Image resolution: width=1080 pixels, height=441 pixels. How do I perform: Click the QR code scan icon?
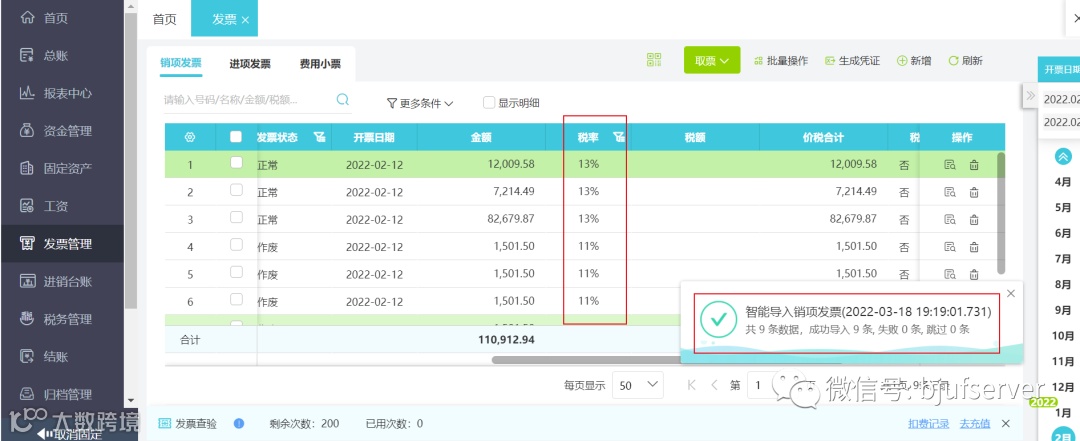pyautogui.click(x=654, y=60)
